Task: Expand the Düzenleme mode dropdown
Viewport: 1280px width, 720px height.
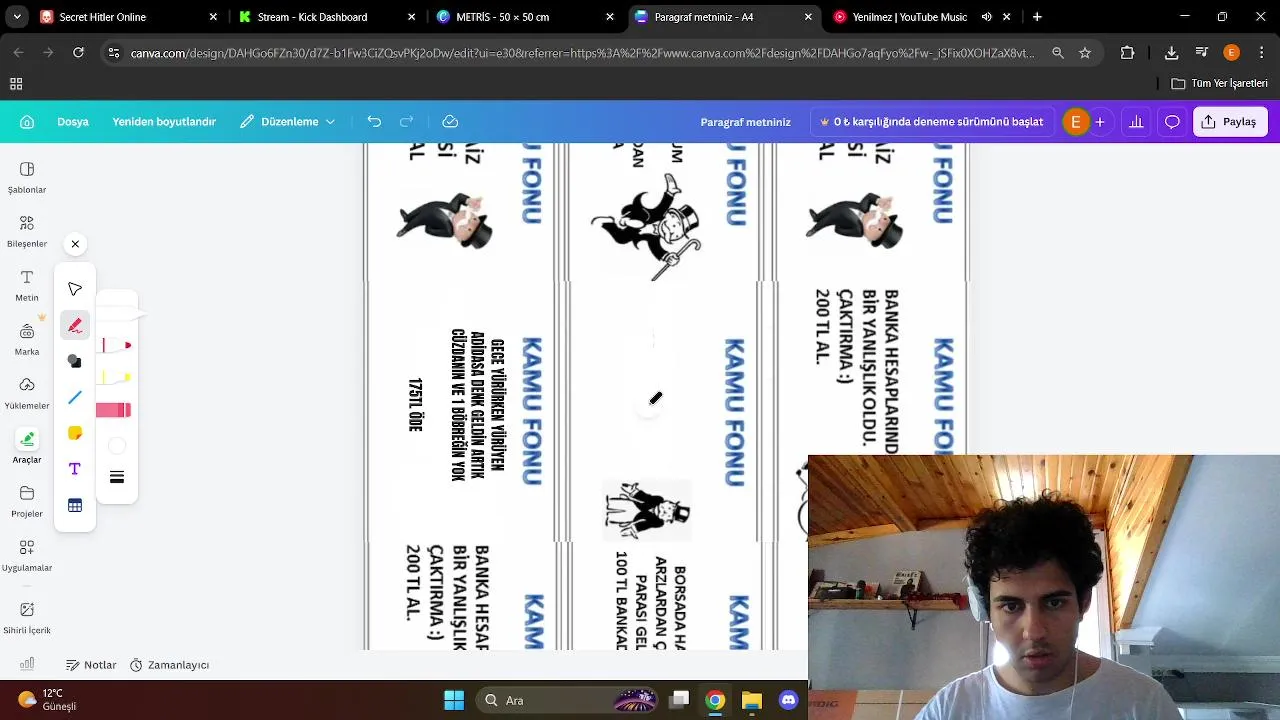Action: point(287,122)
